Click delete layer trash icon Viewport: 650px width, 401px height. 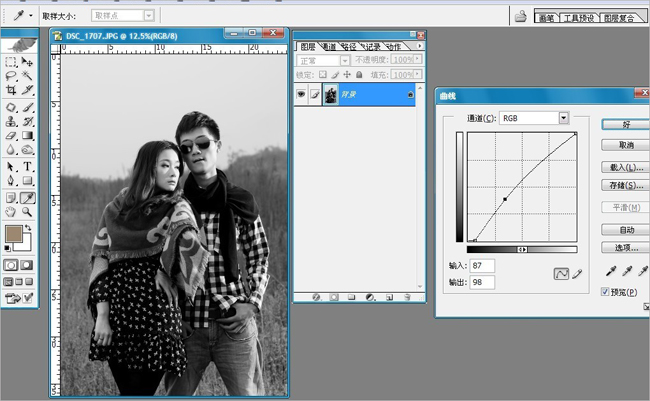pos(407,297)
